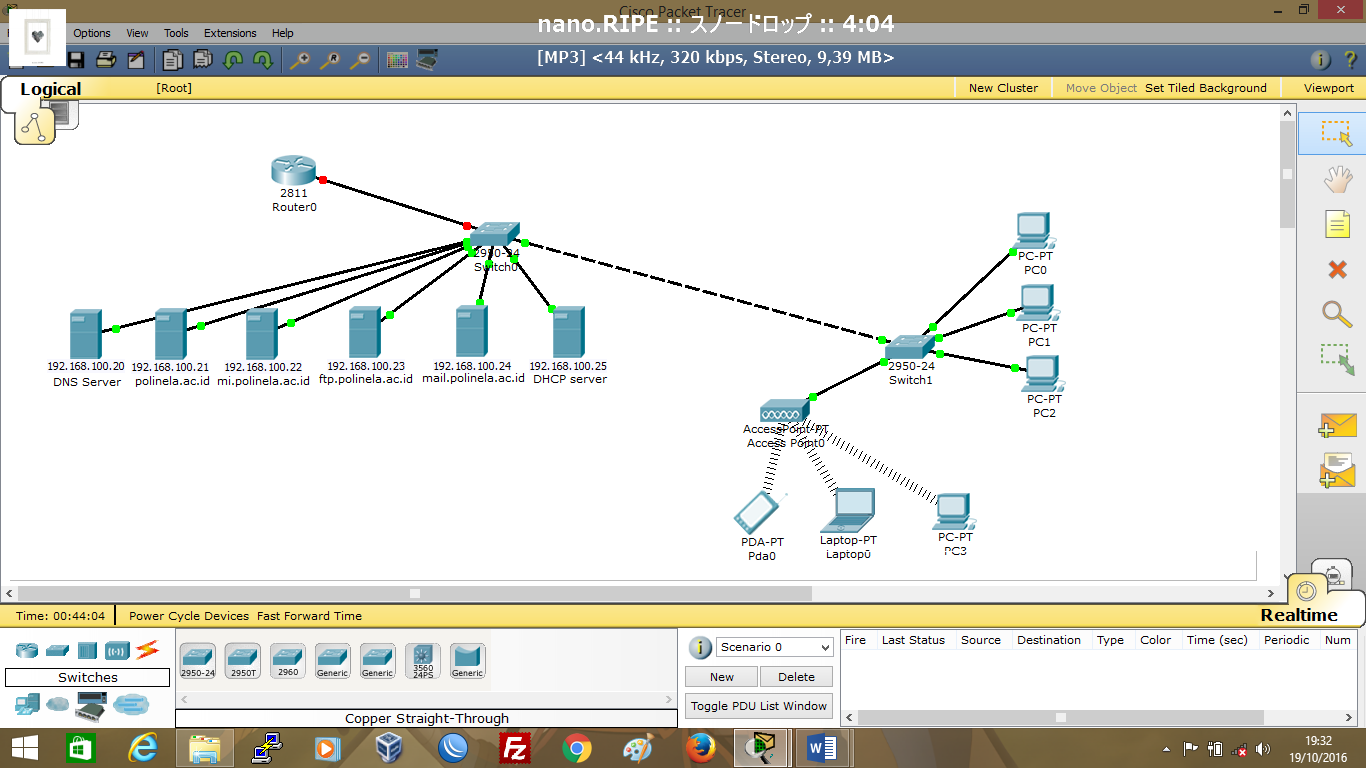
Task: Open the Draw Palette color grid icon
Action: tap(397, 58)
